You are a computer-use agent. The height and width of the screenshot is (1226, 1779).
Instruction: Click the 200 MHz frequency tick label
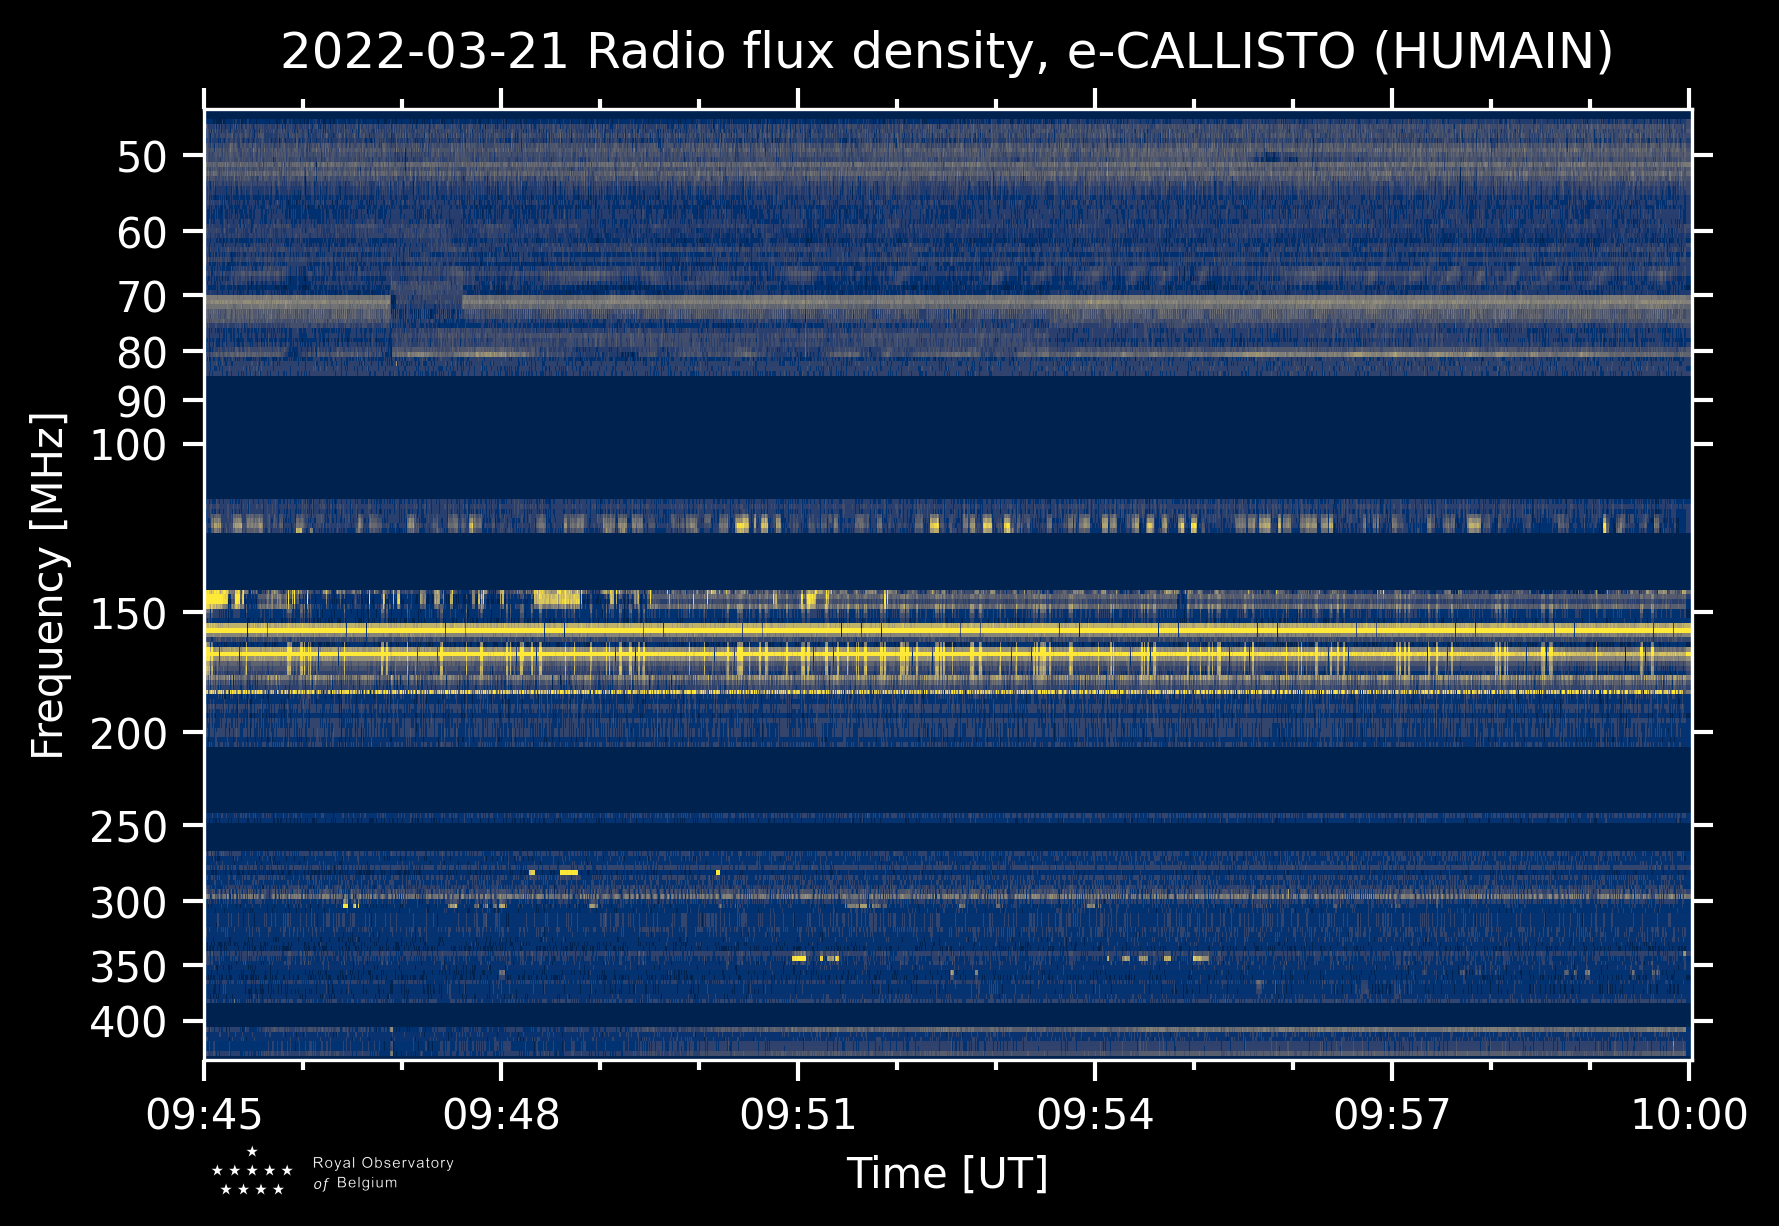[x=128, y=734]
